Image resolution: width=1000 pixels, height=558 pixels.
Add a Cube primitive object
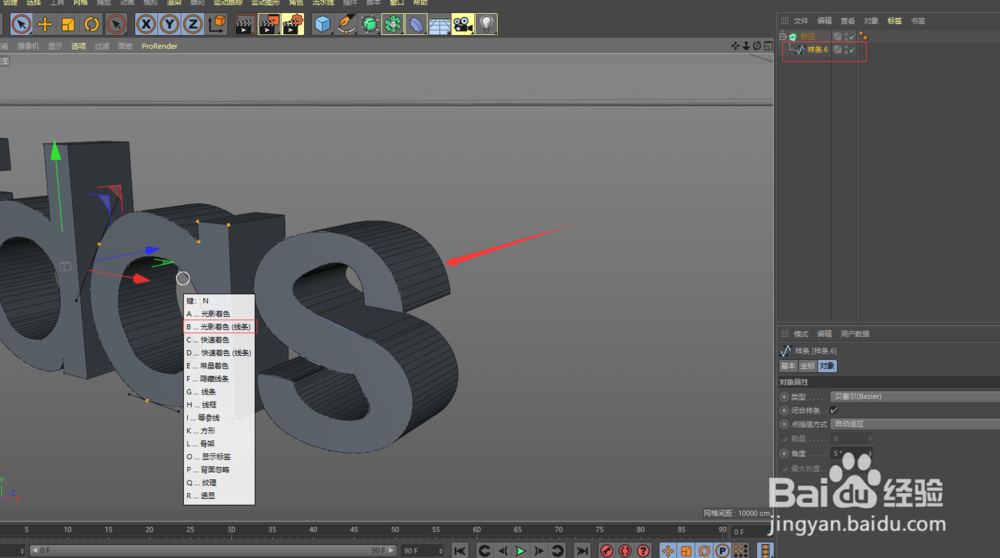tap(323, 24)
